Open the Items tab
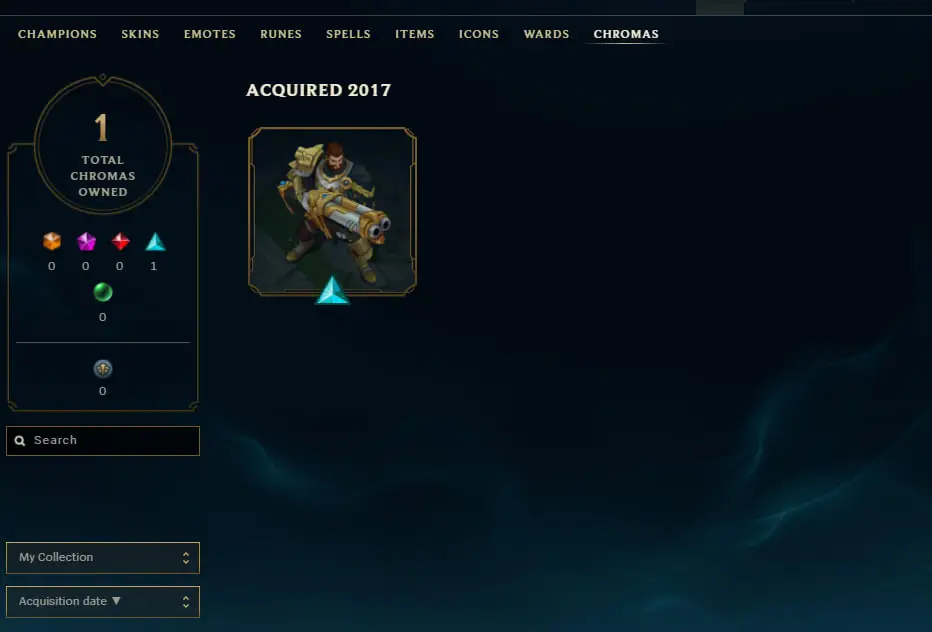The height and width of the screenshot is (632, 932). tap(414, 34)
